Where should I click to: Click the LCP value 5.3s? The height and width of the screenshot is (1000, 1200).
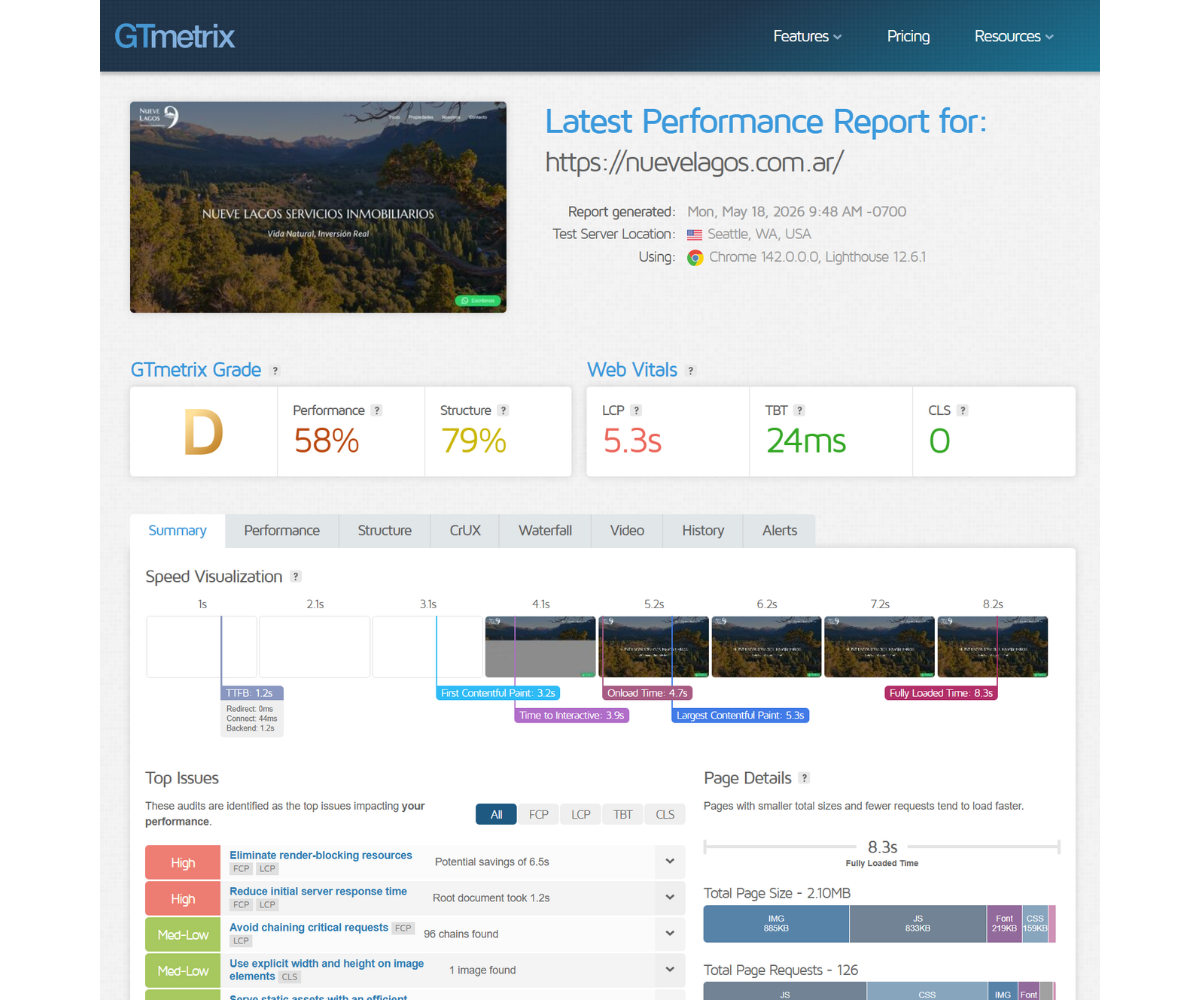coord(632,440)
